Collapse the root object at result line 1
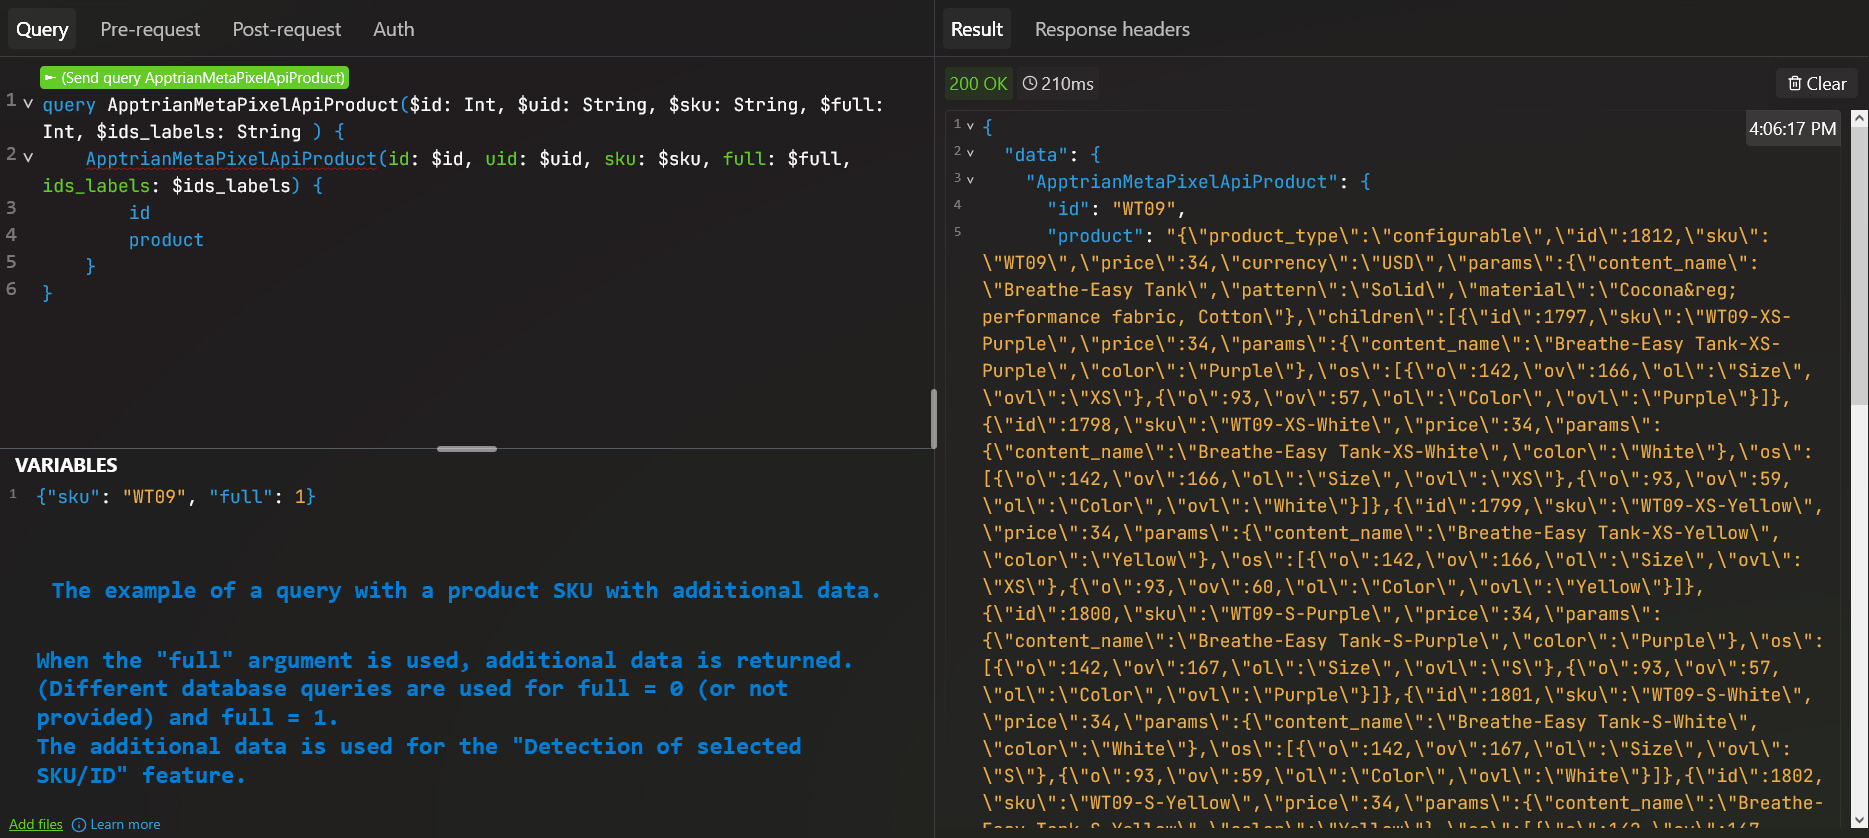The height and width of the screenshot is (838, 1869). click(x=970, y=126)
